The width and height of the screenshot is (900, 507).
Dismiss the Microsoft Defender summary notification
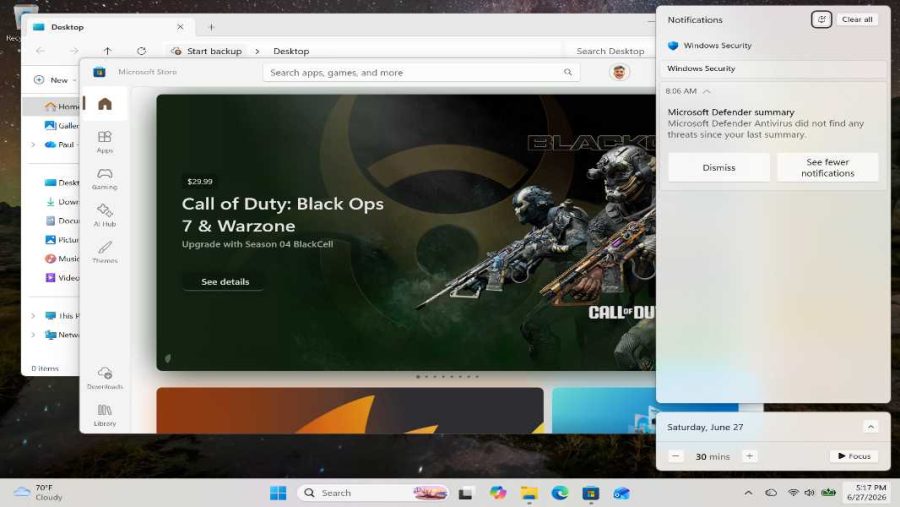click(x=719, y=167)
